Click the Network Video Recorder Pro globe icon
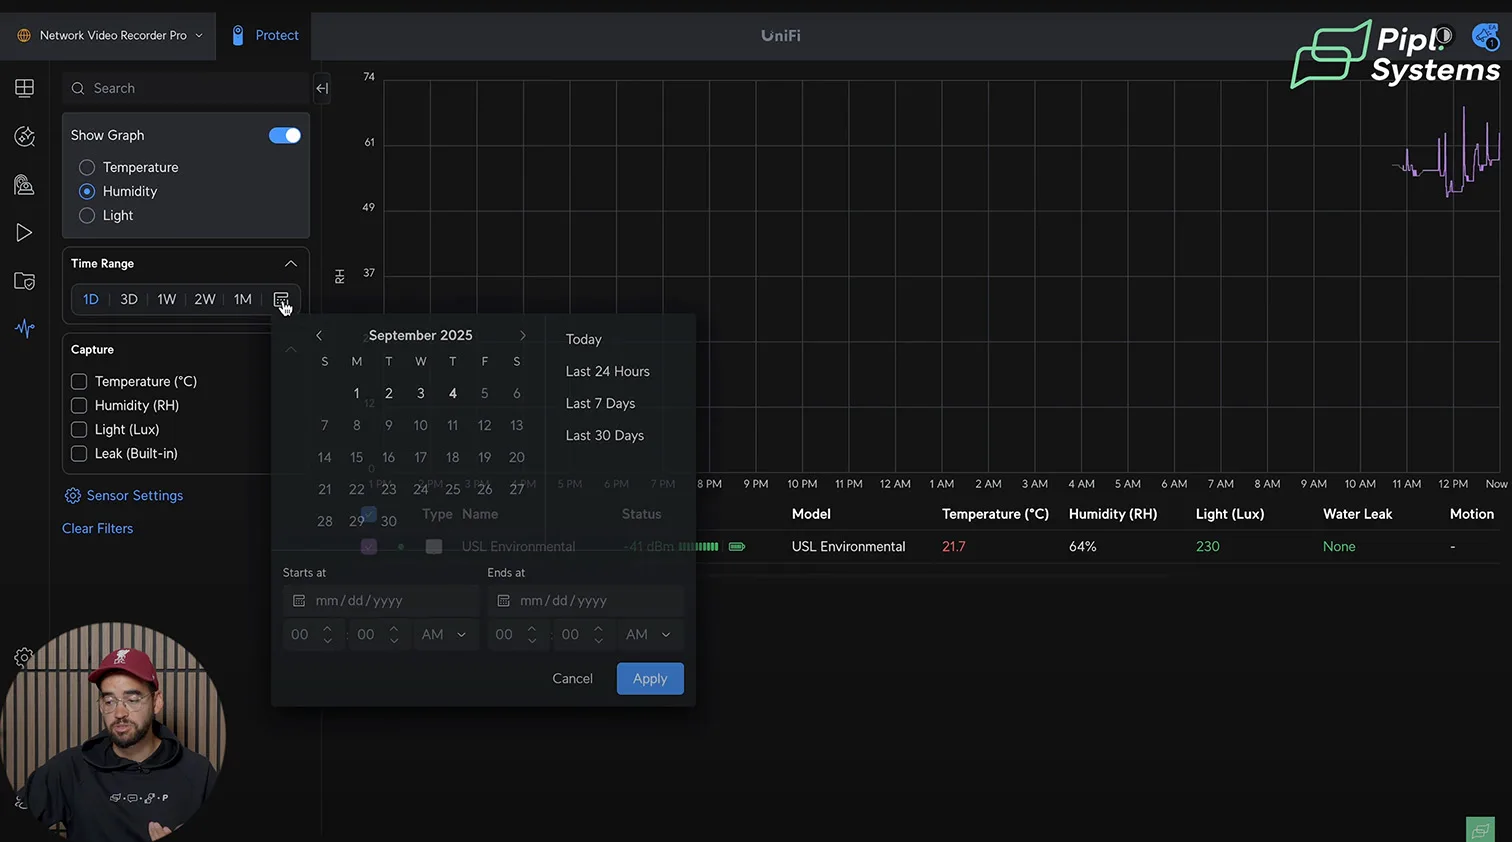1512x842 pixels. pos(24,35)
